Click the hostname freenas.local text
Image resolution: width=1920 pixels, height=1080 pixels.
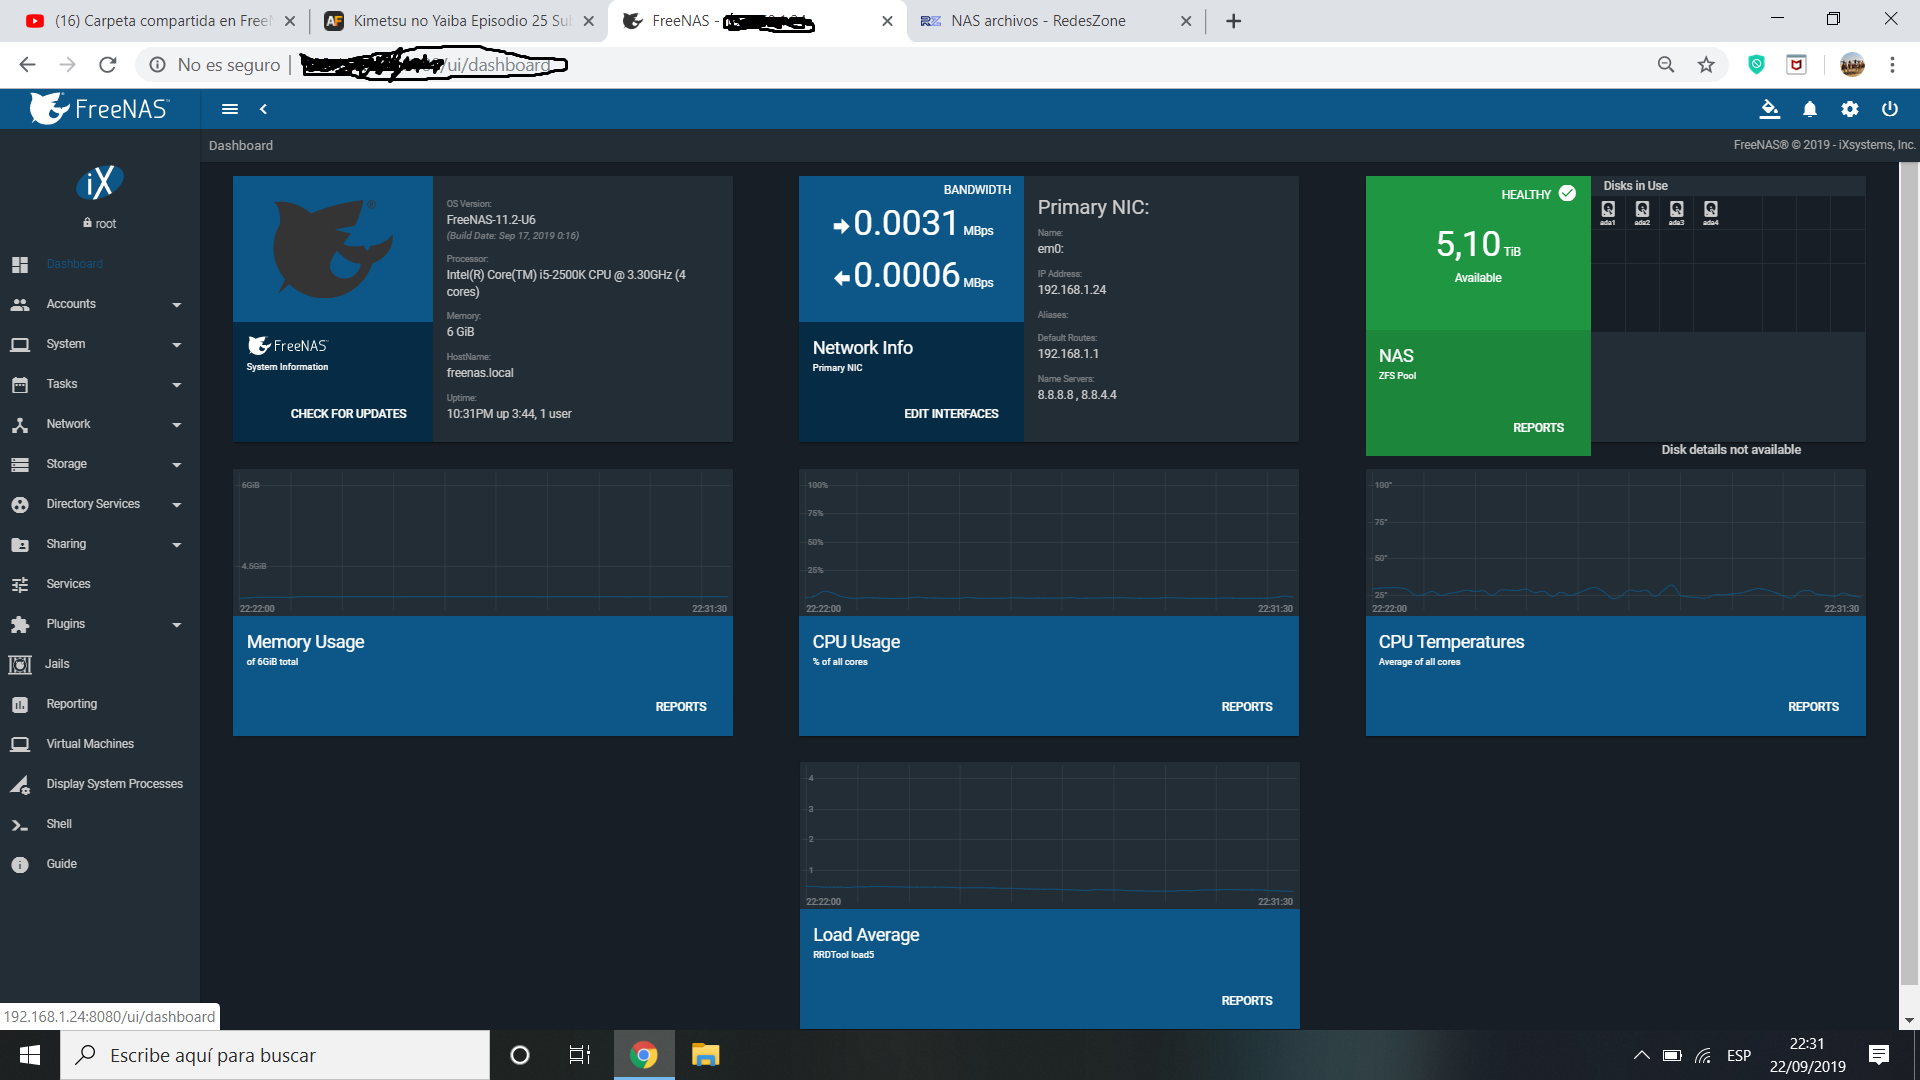point(480,373)
